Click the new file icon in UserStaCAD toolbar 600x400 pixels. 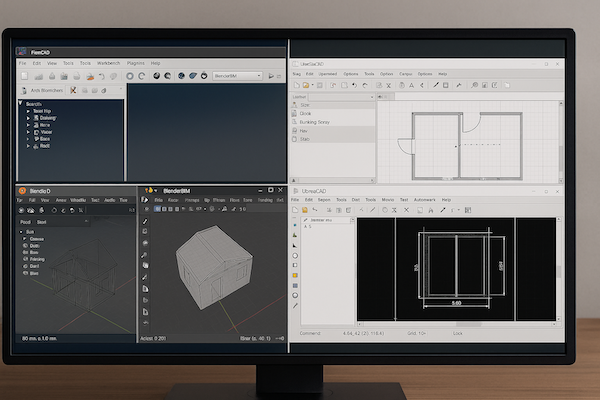pyautogui.click(x=297, y=85)
